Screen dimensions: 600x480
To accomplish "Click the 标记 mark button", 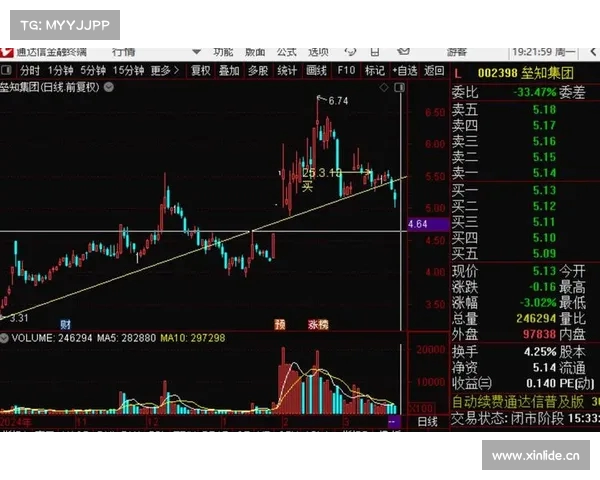I will pos(375,70).
